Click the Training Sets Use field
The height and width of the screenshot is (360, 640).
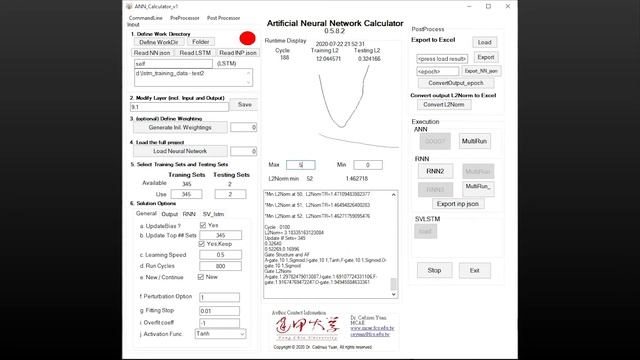point(186,194)
